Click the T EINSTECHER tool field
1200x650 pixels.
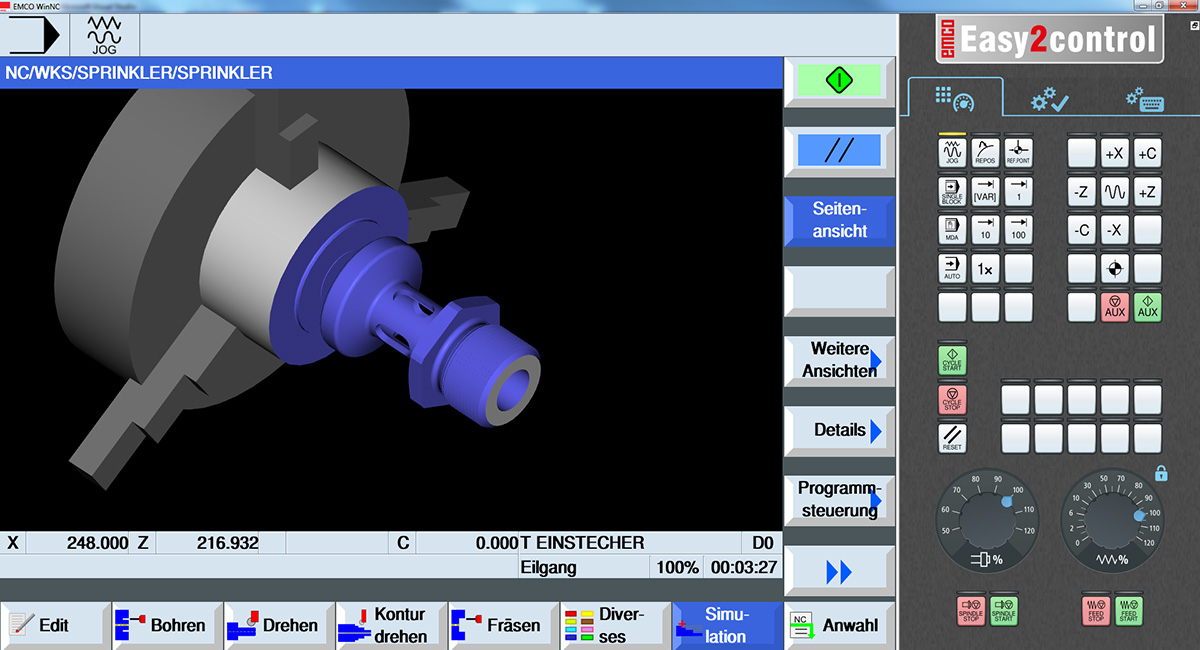(x=632, y=543)
